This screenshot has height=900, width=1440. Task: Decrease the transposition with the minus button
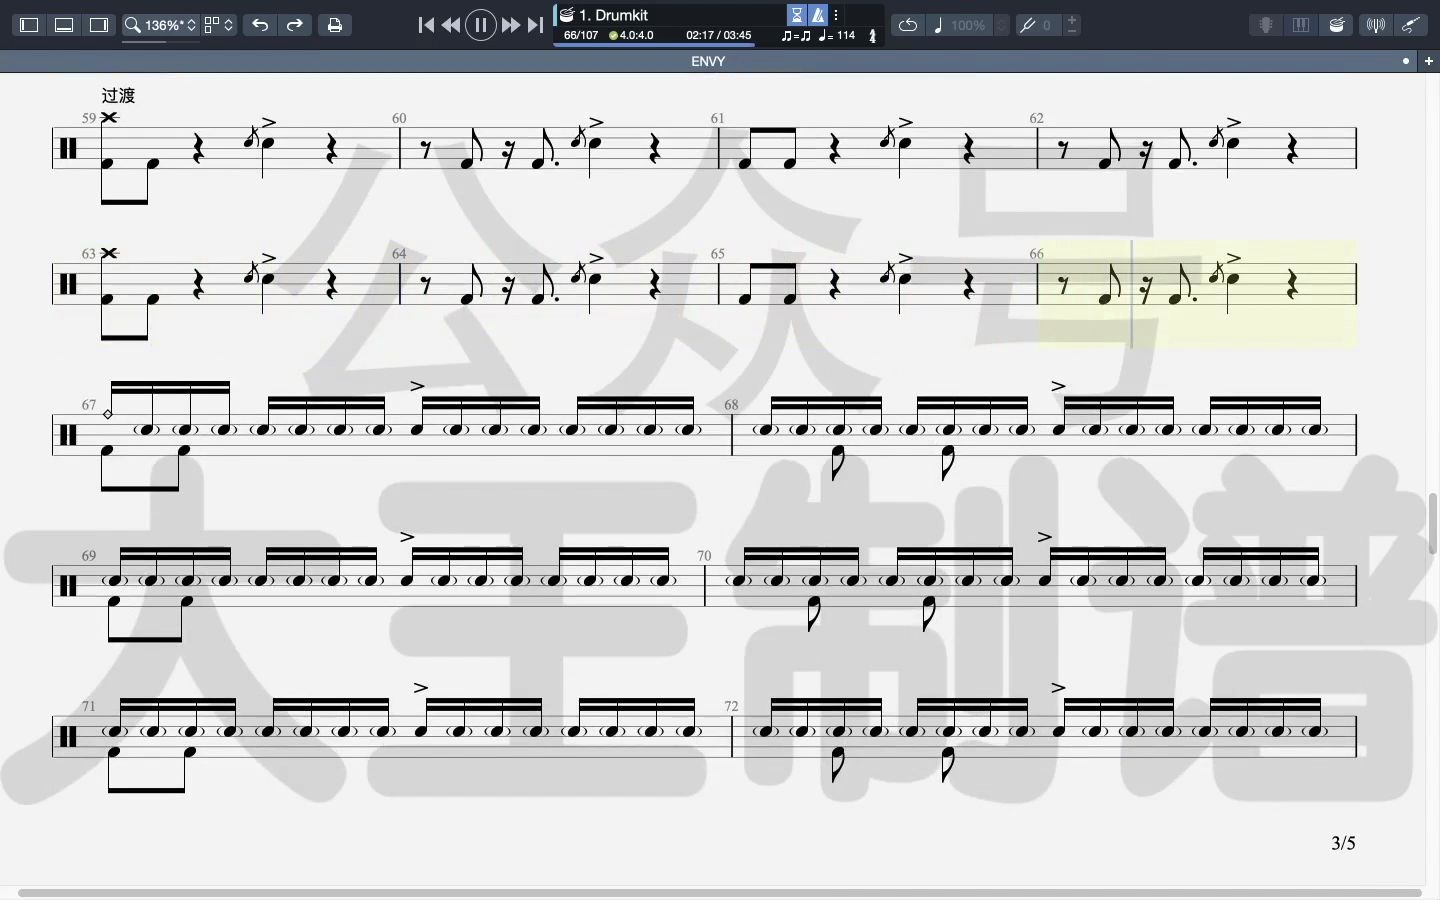point(1072,31)
